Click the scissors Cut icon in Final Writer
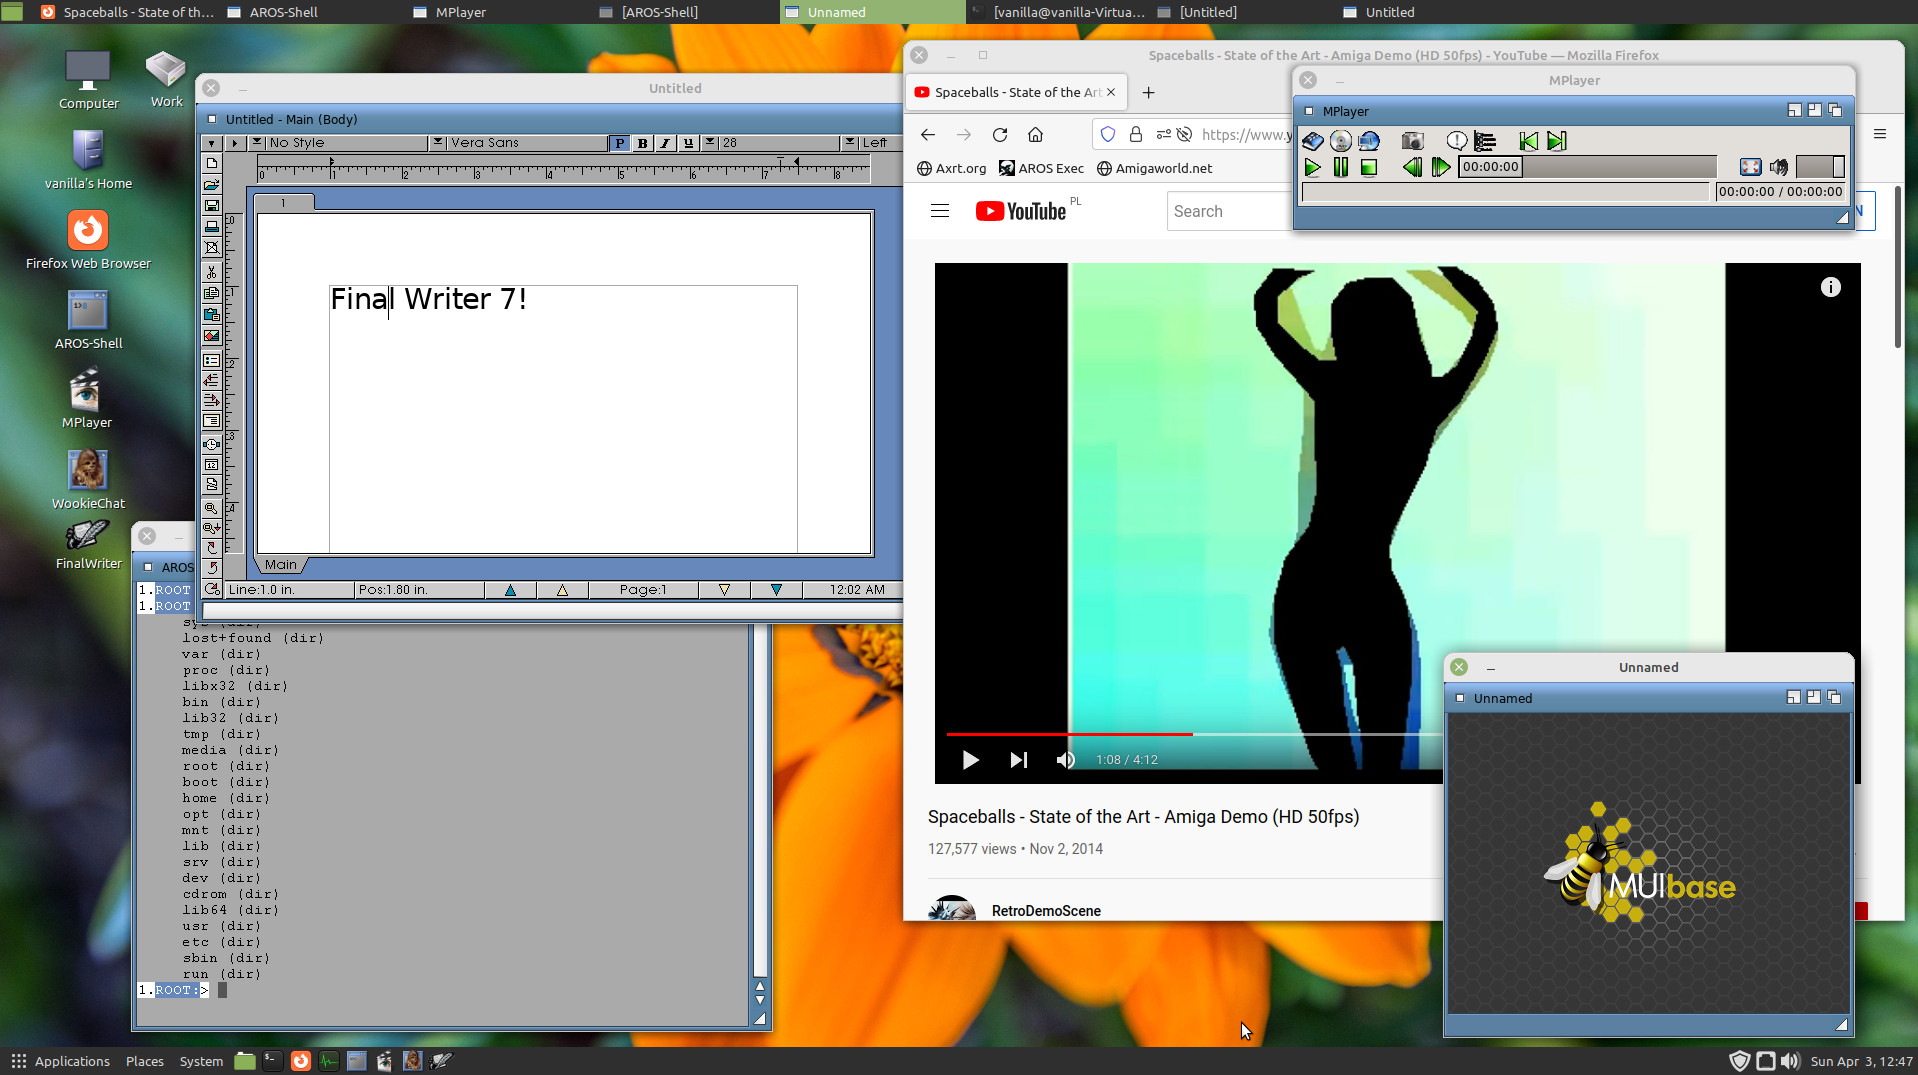Viewport: 1918px width, 1075px height. 211,272
